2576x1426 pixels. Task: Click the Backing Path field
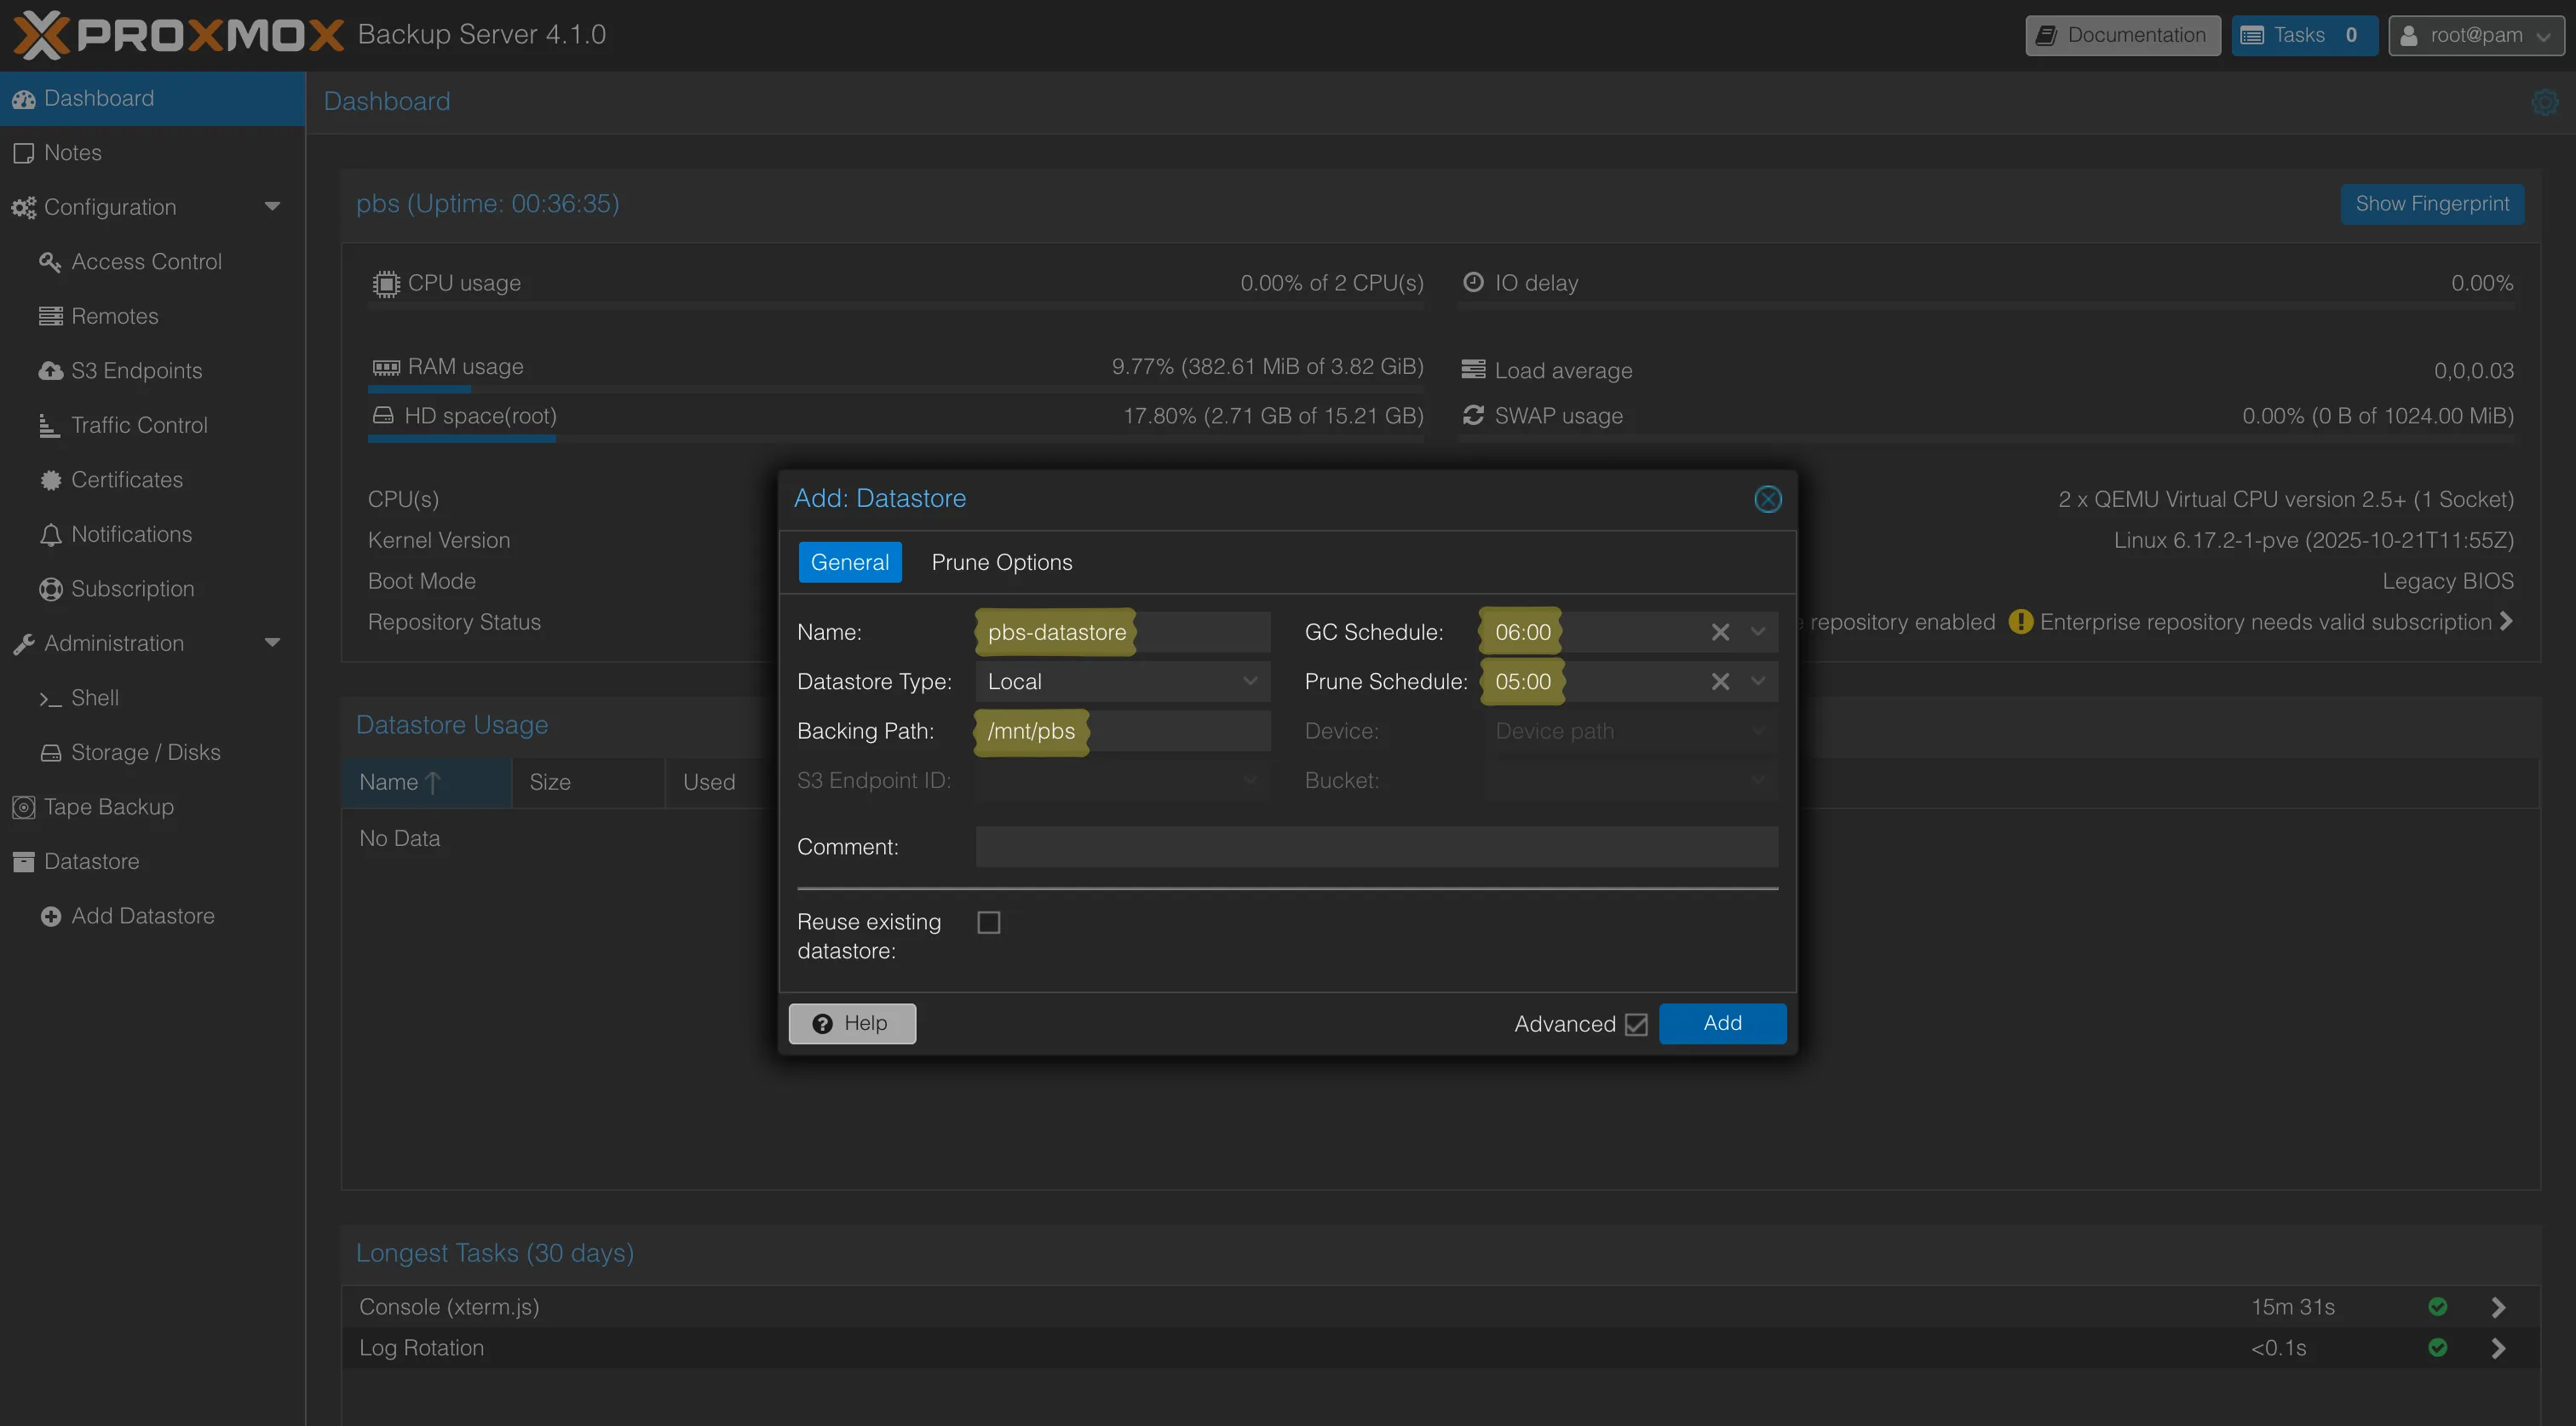(1122, 731)
